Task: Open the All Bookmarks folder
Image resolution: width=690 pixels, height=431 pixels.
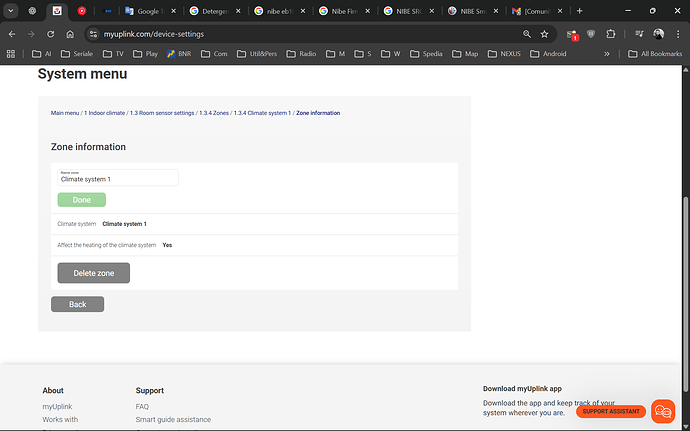Action: pyautogui.click(x=654, y=54)
